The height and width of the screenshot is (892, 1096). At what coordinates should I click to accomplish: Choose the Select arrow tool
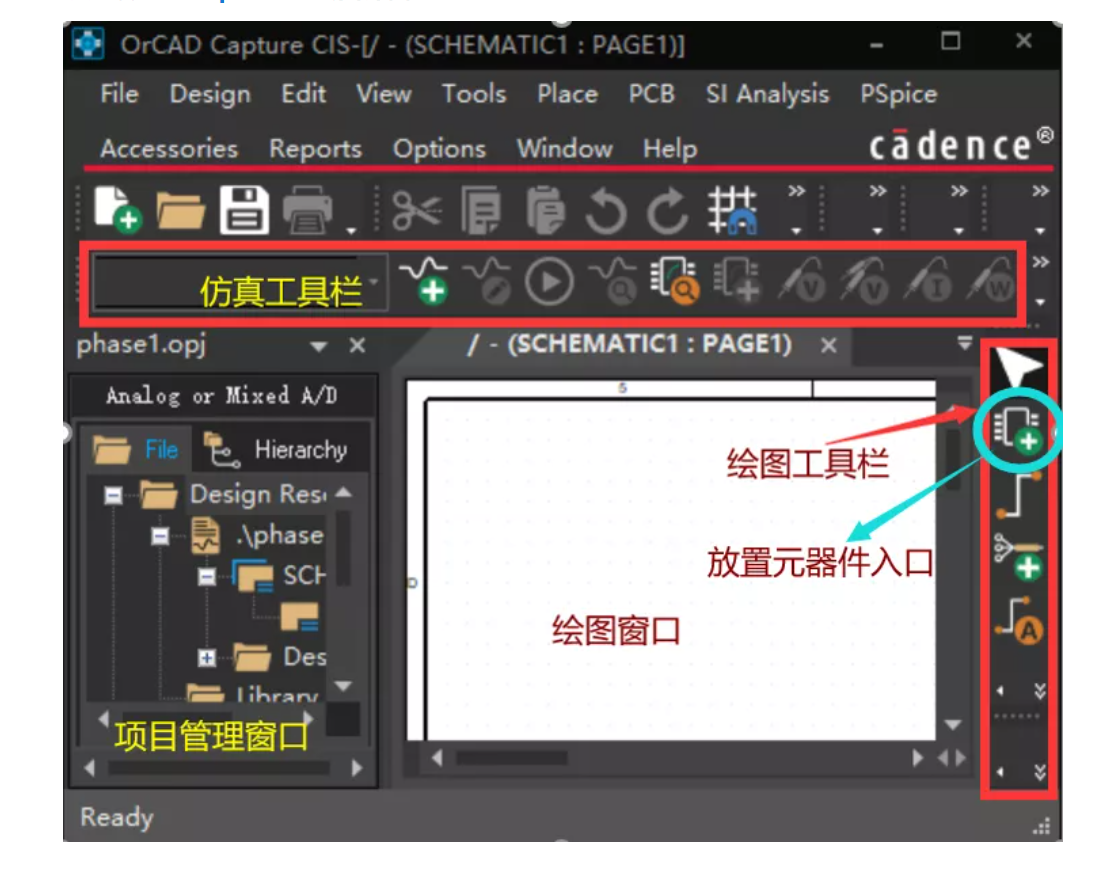(x=1018, y=366)
